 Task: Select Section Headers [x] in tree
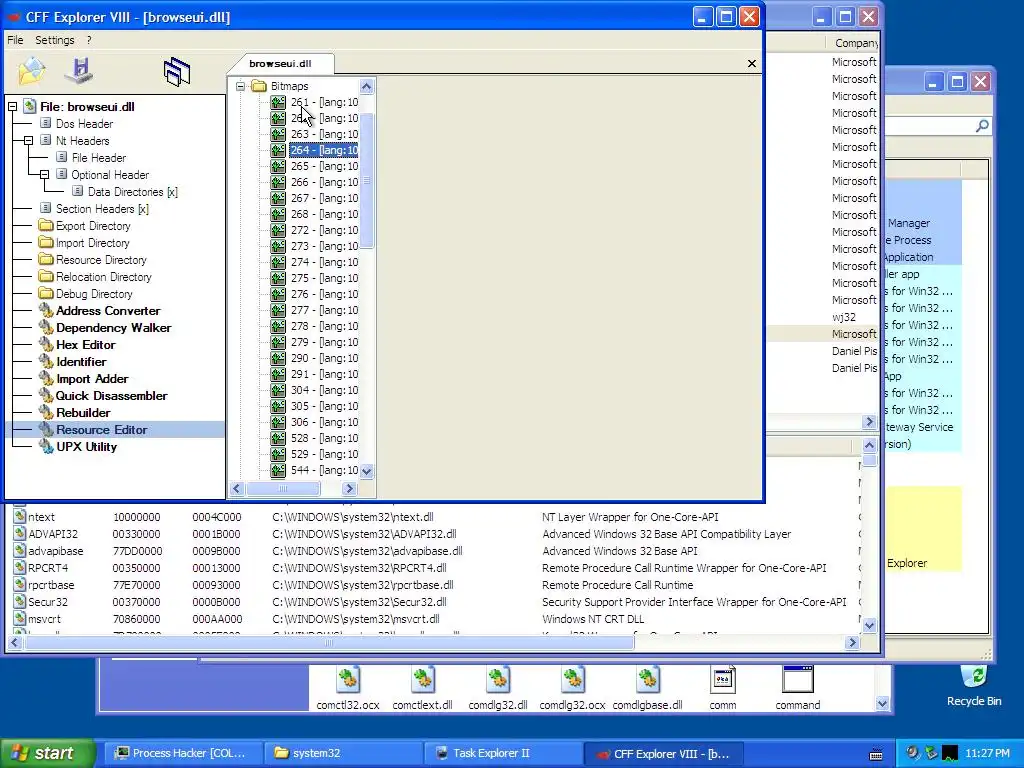pos(102,209)
